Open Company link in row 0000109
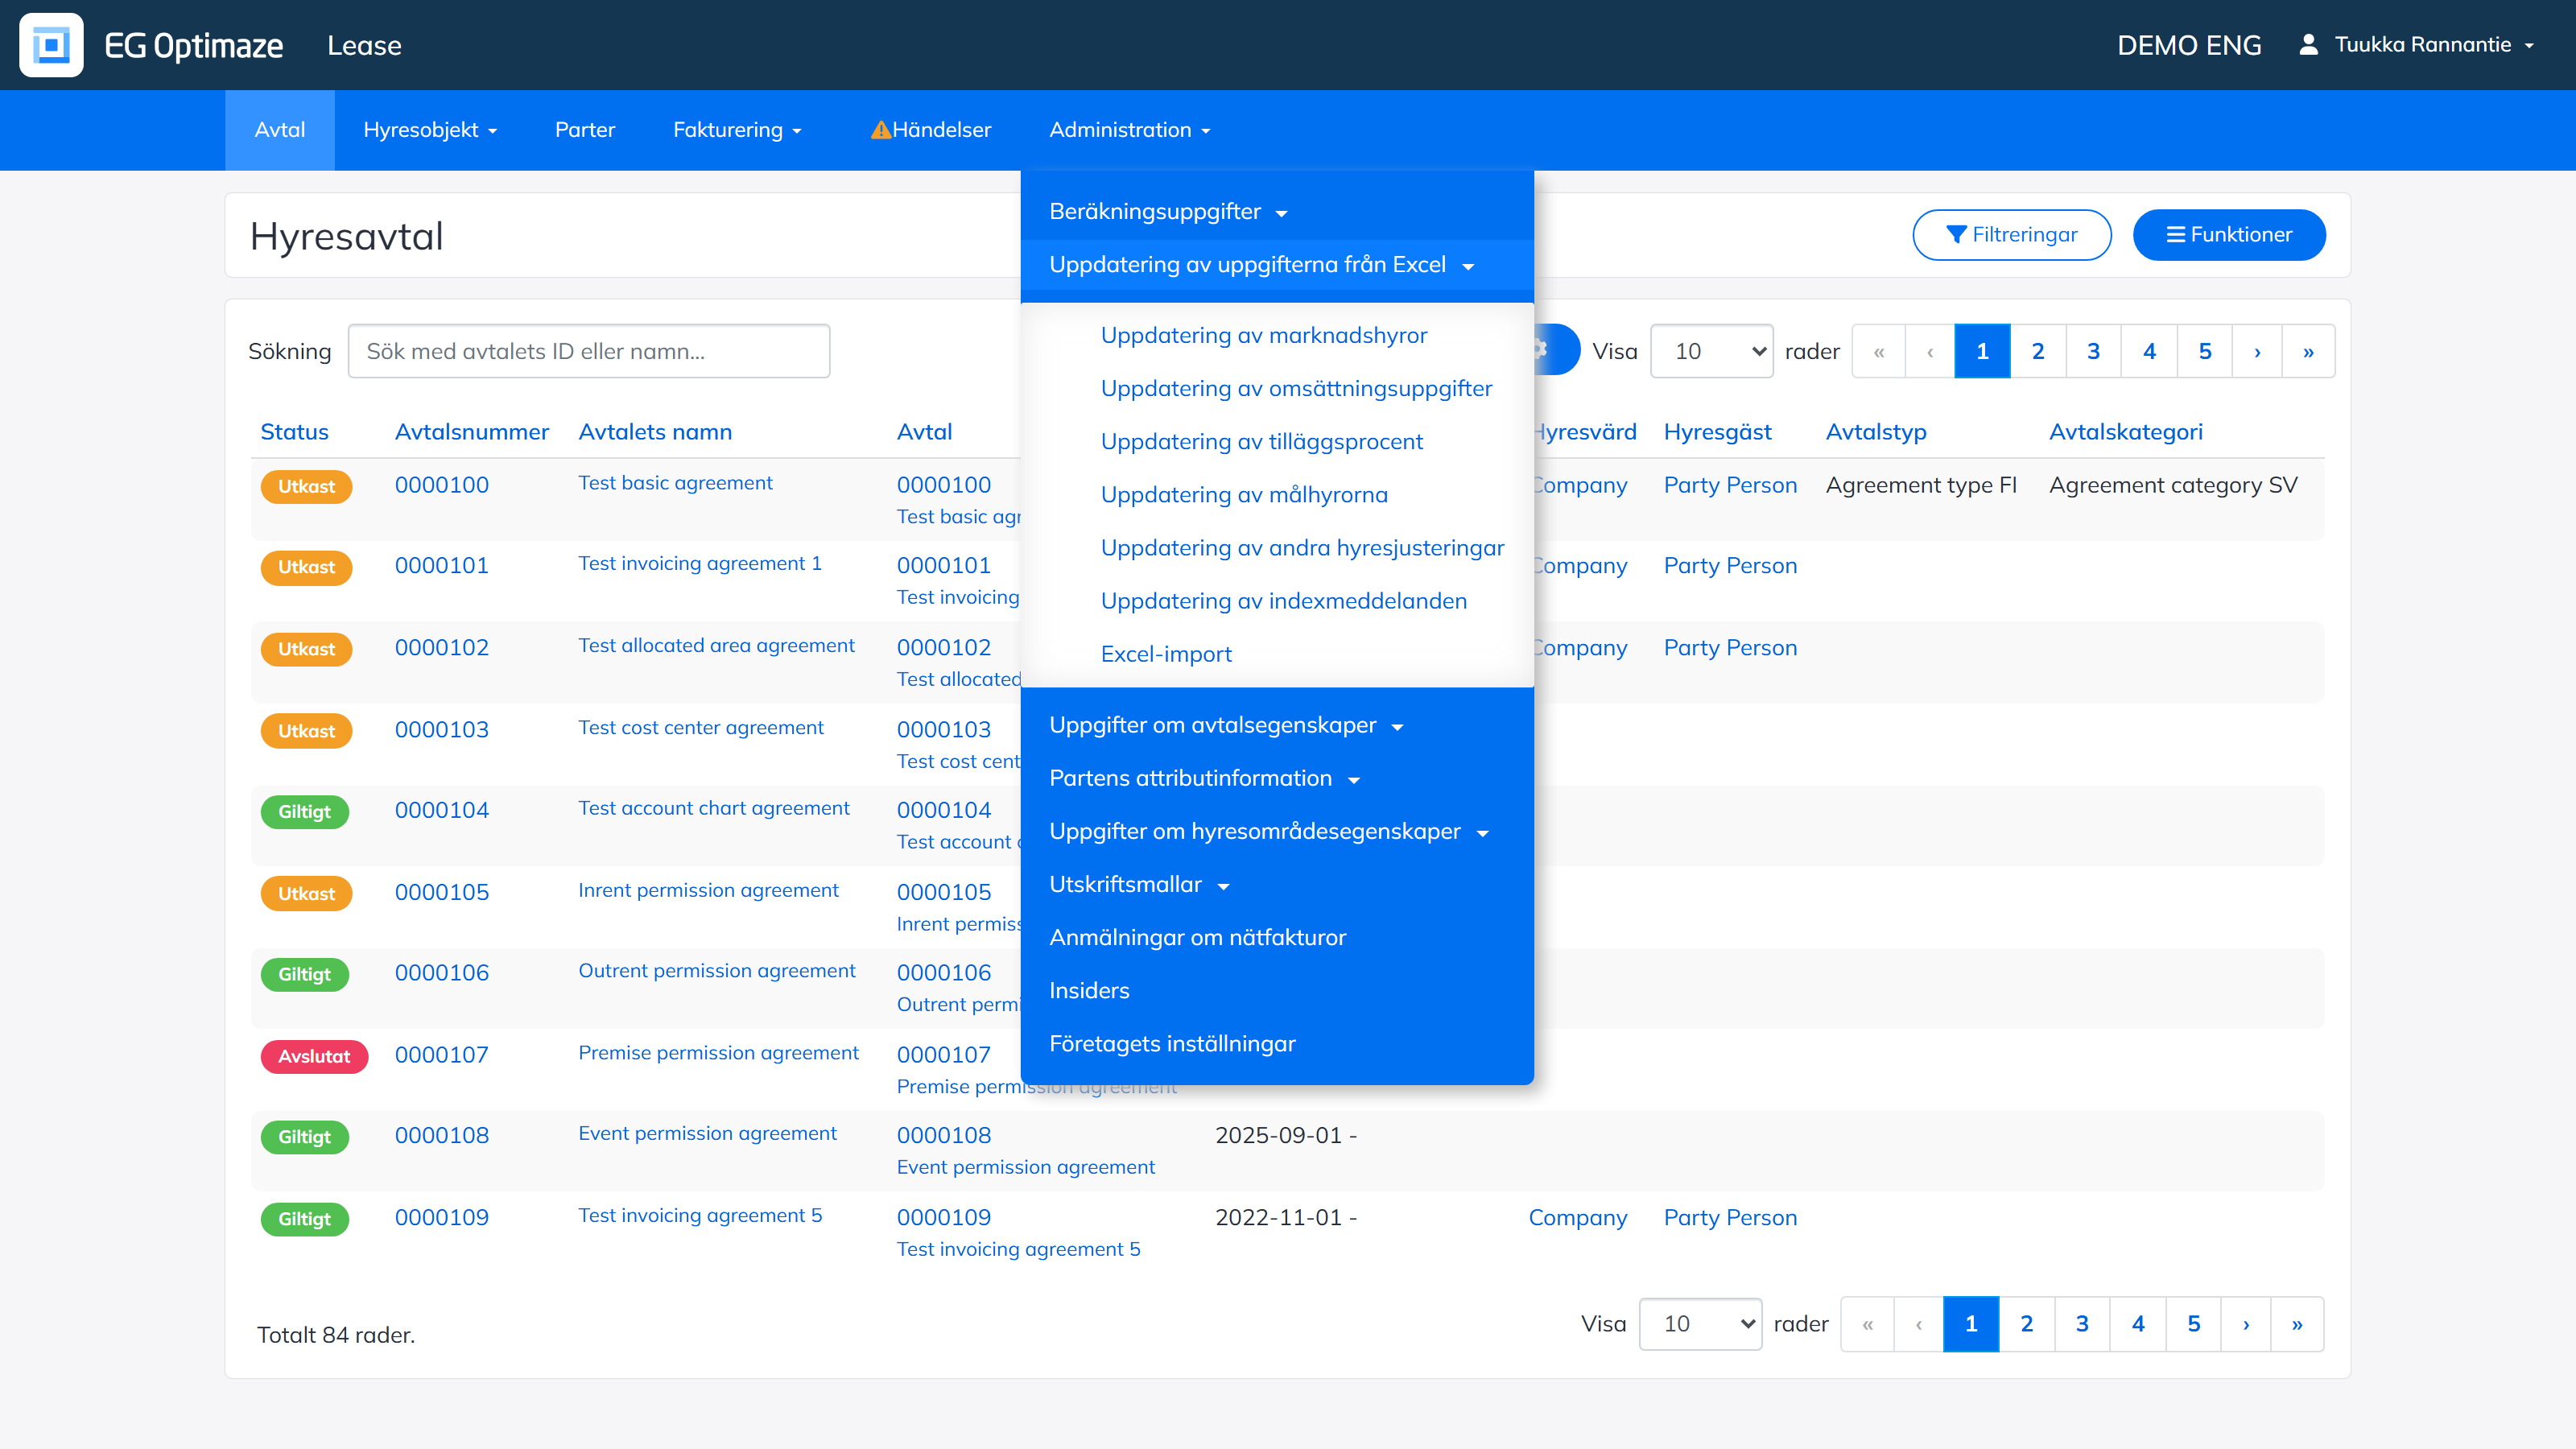This screenshot has height=1449, width=2576. point(1578,1218)
